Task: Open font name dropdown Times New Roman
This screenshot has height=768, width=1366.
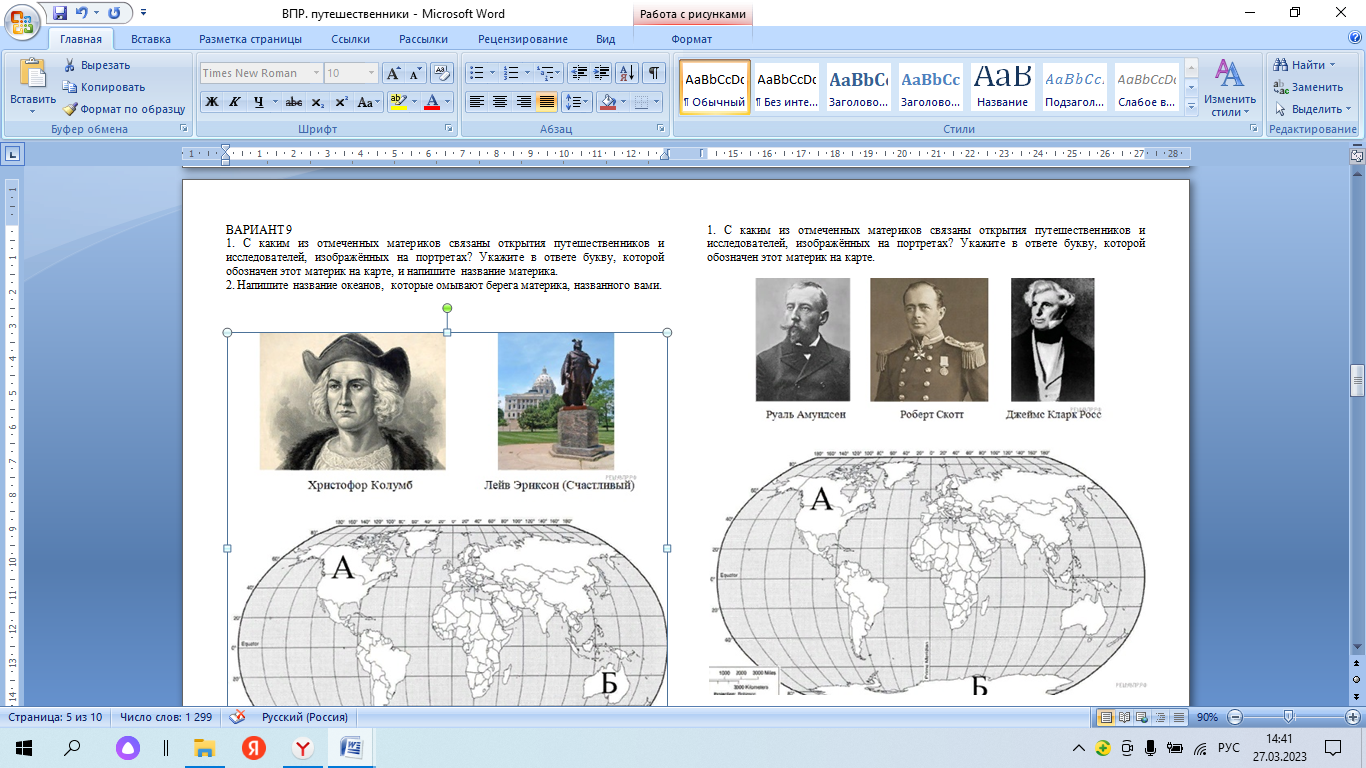Action: [x=316, y=73]
